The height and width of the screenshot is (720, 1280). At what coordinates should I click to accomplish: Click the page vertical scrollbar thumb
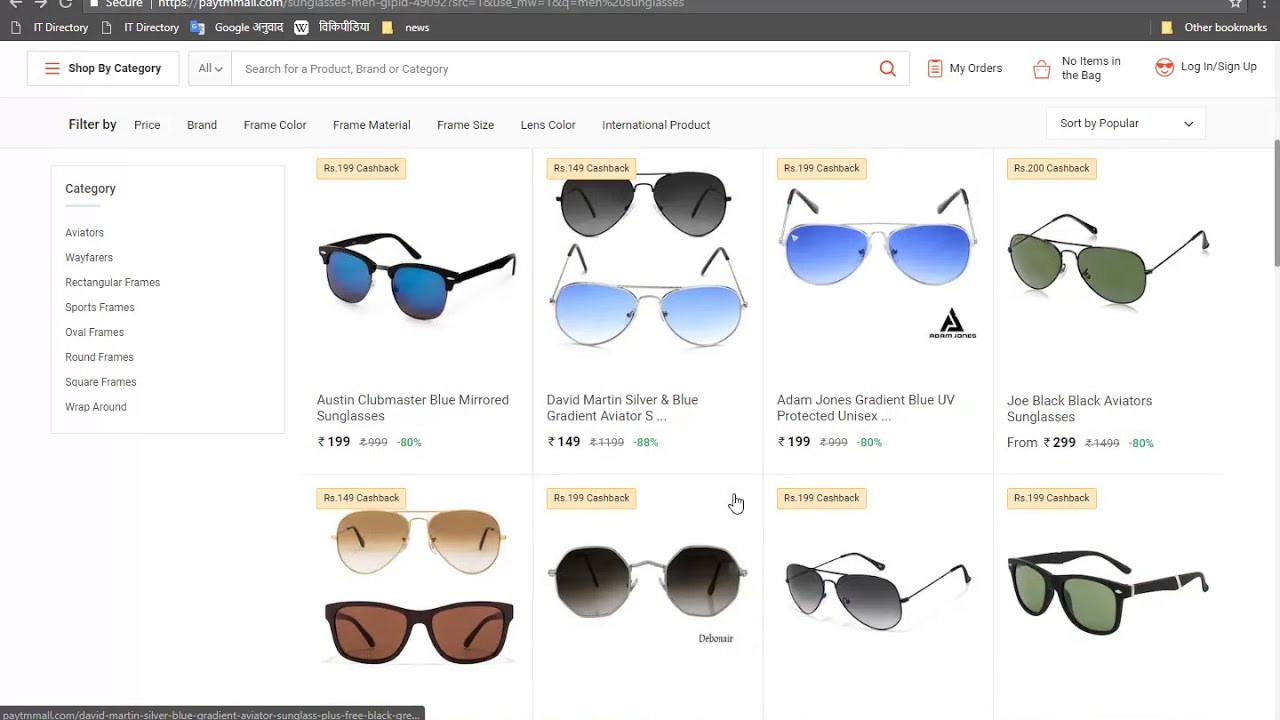[1276, 203]
